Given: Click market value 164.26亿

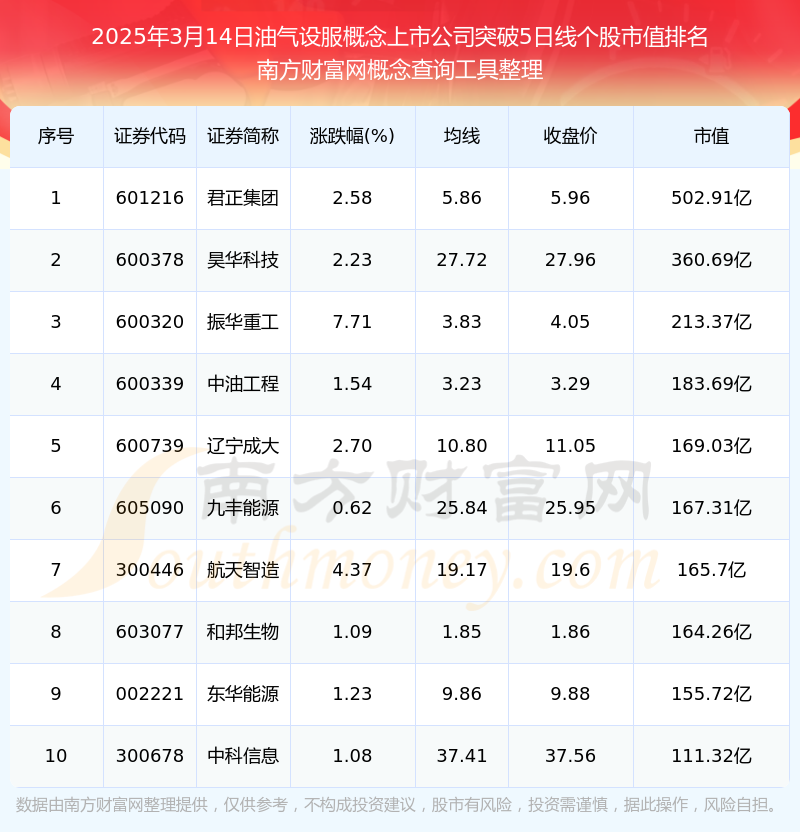Looking at the screenshot, I should pos(711,632).
